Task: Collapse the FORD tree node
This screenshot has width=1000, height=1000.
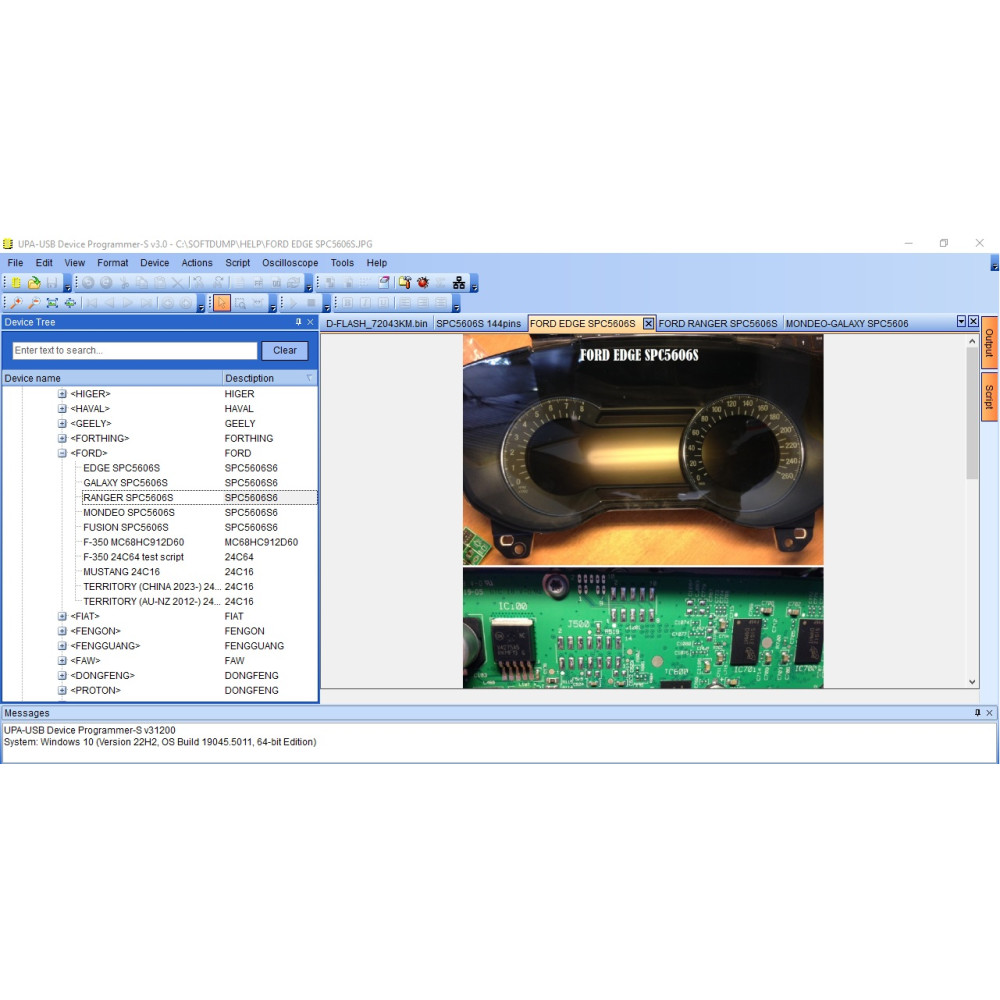Action: pos(62,453)
